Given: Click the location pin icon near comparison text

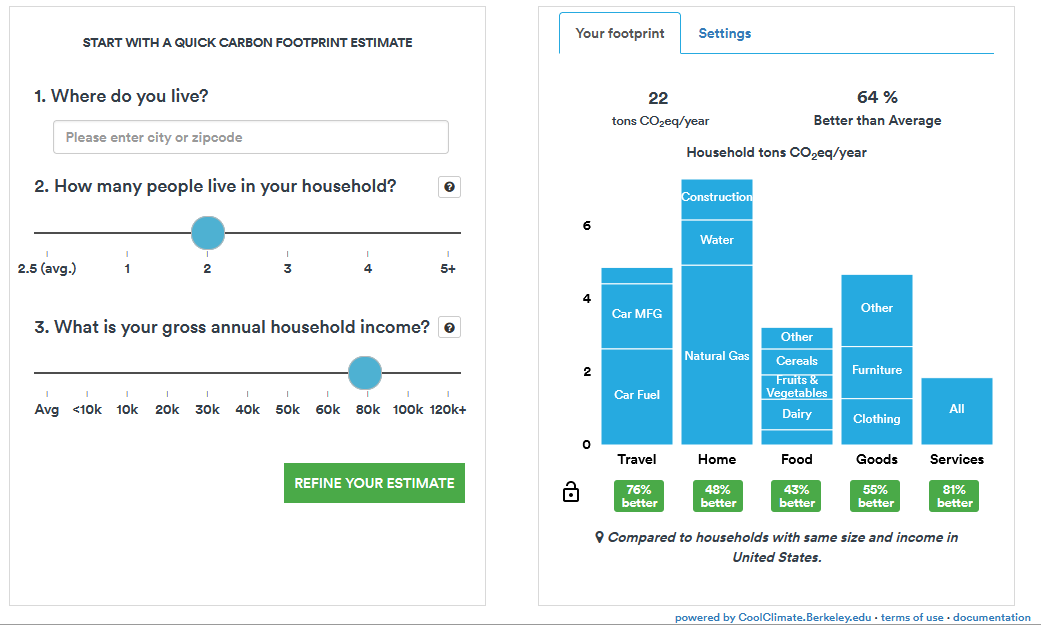Looking at the screenshot, I should point(600,538).
